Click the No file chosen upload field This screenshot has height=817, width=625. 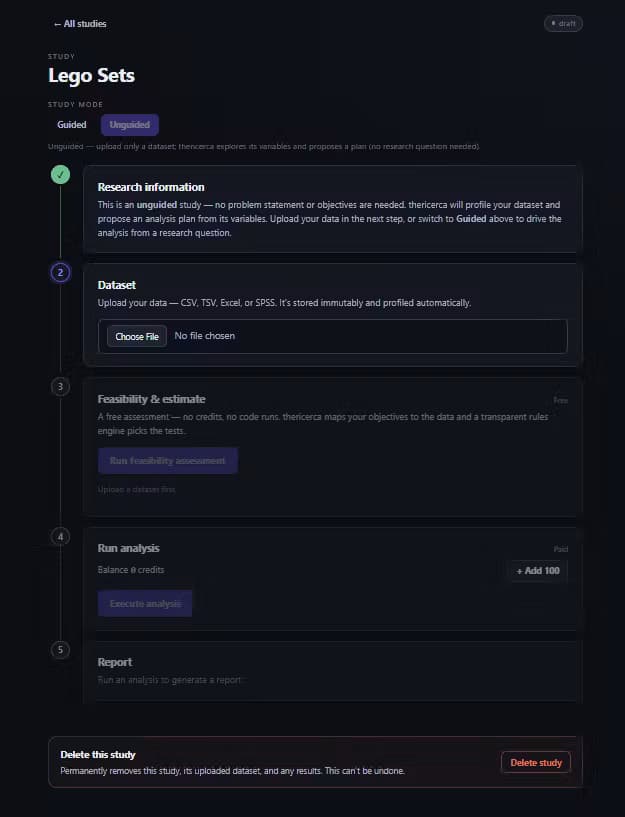(333, 337)
